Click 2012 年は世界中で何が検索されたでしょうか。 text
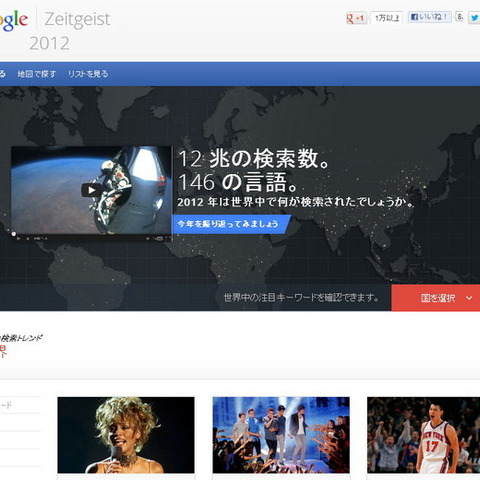Screen dimensions: 480x480 (x=295, y=202)
